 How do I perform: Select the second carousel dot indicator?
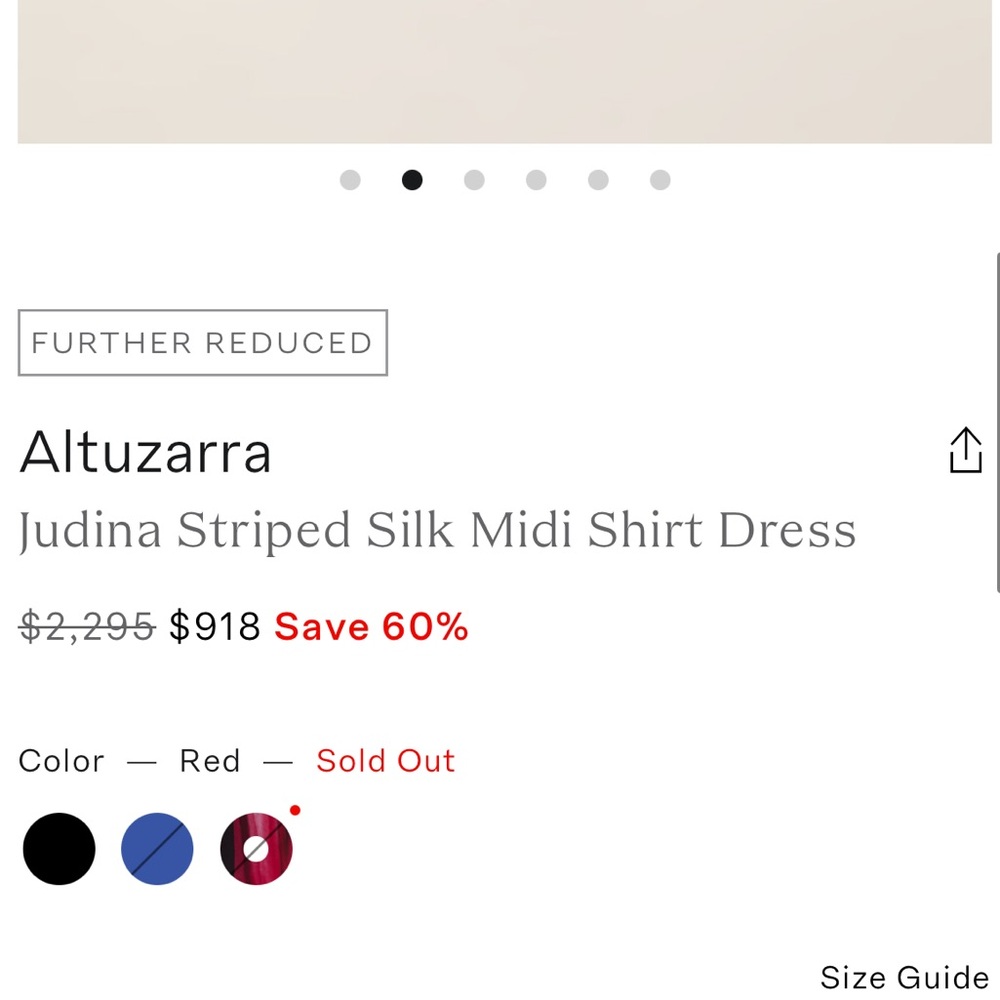[x=412, y=180]
